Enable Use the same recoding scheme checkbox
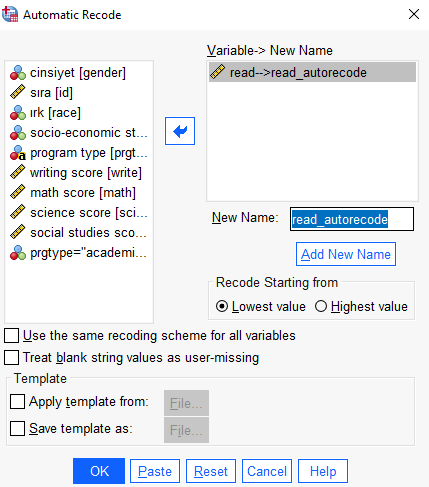429x487 pixels. (x=11, y=336)
